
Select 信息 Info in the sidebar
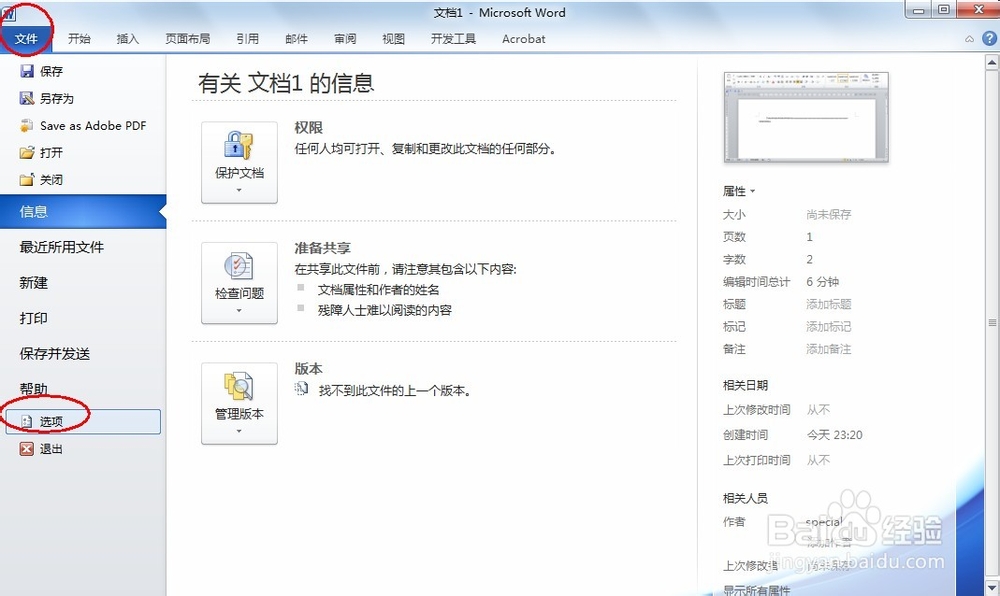83,212
